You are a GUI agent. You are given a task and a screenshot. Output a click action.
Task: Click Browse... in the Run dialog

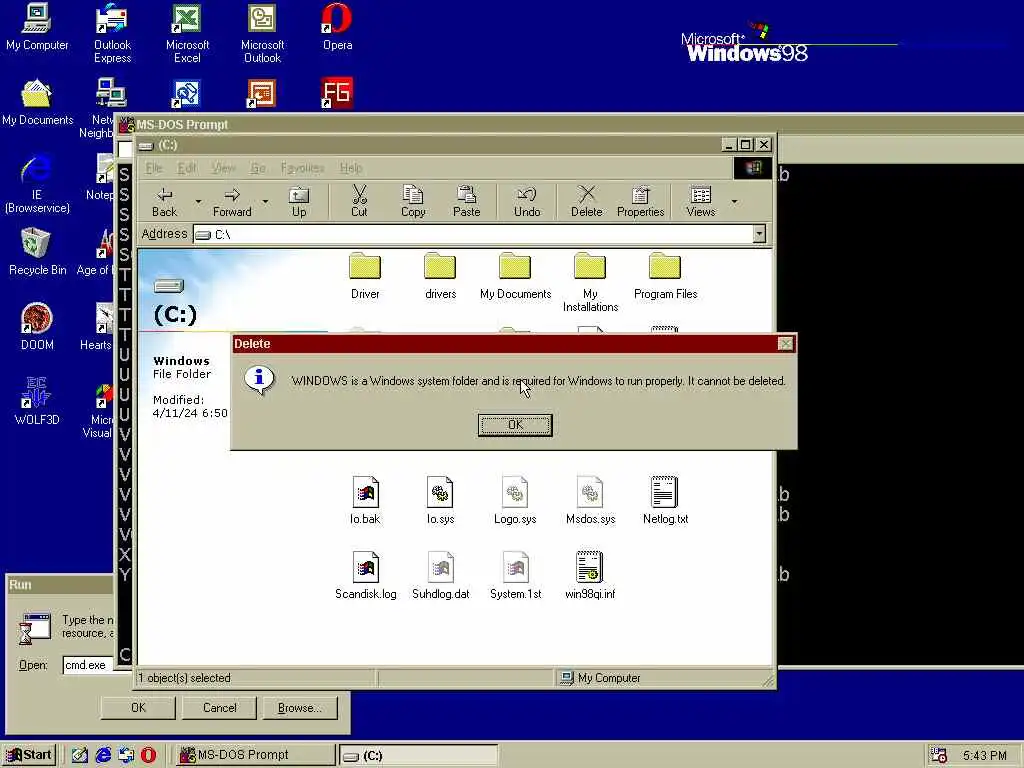coord(300,707)
